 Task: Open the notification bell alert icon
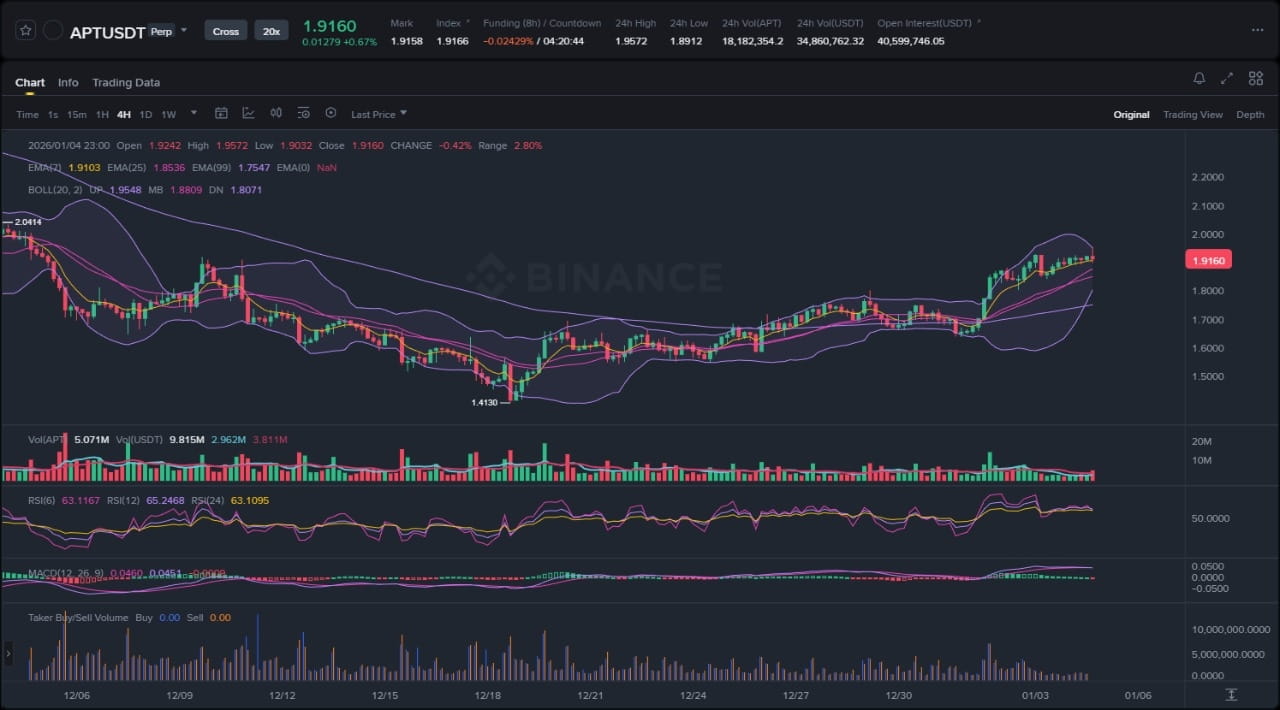coord(1199,78)
